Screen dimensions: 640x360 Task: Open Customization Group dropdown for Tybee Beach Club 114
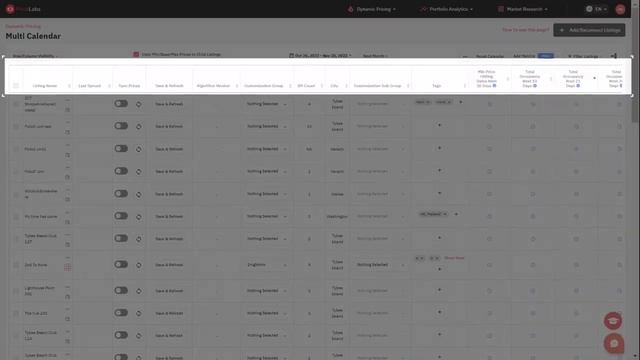click(x=267, y=336)
